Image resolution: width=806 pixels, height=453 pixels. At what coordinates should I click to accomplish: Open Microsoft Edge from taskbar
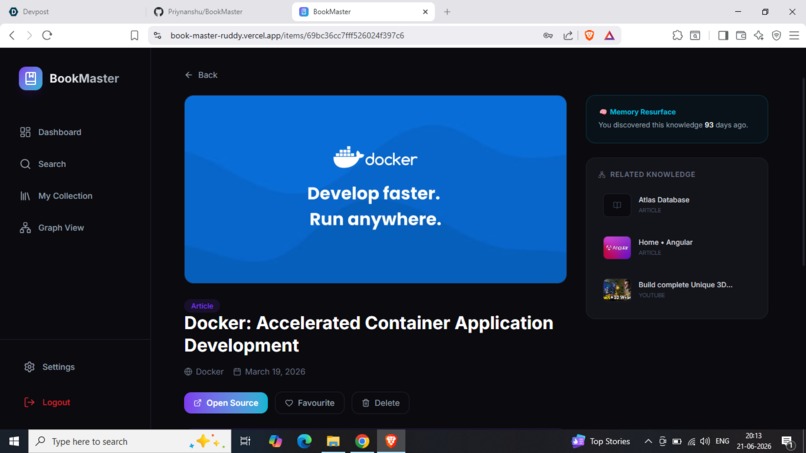point(304,441)
